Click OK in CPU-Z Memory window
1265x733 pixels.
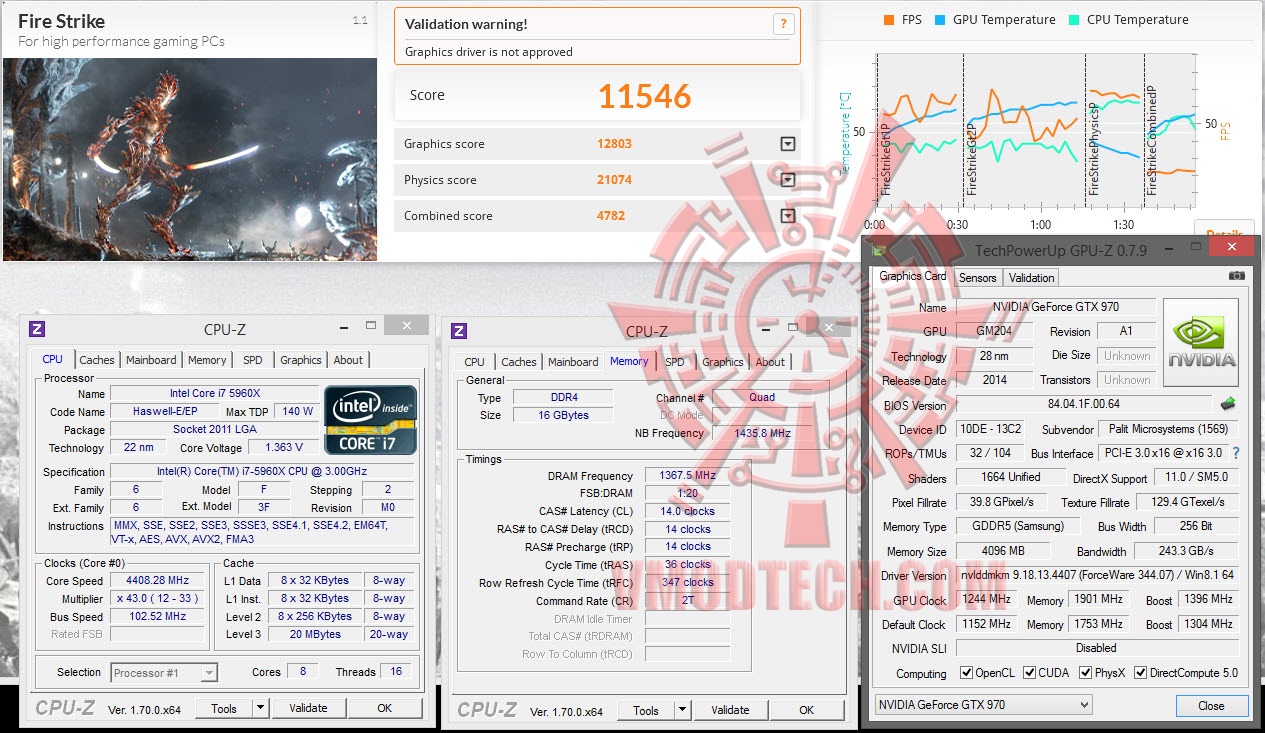tap(807, 710)
